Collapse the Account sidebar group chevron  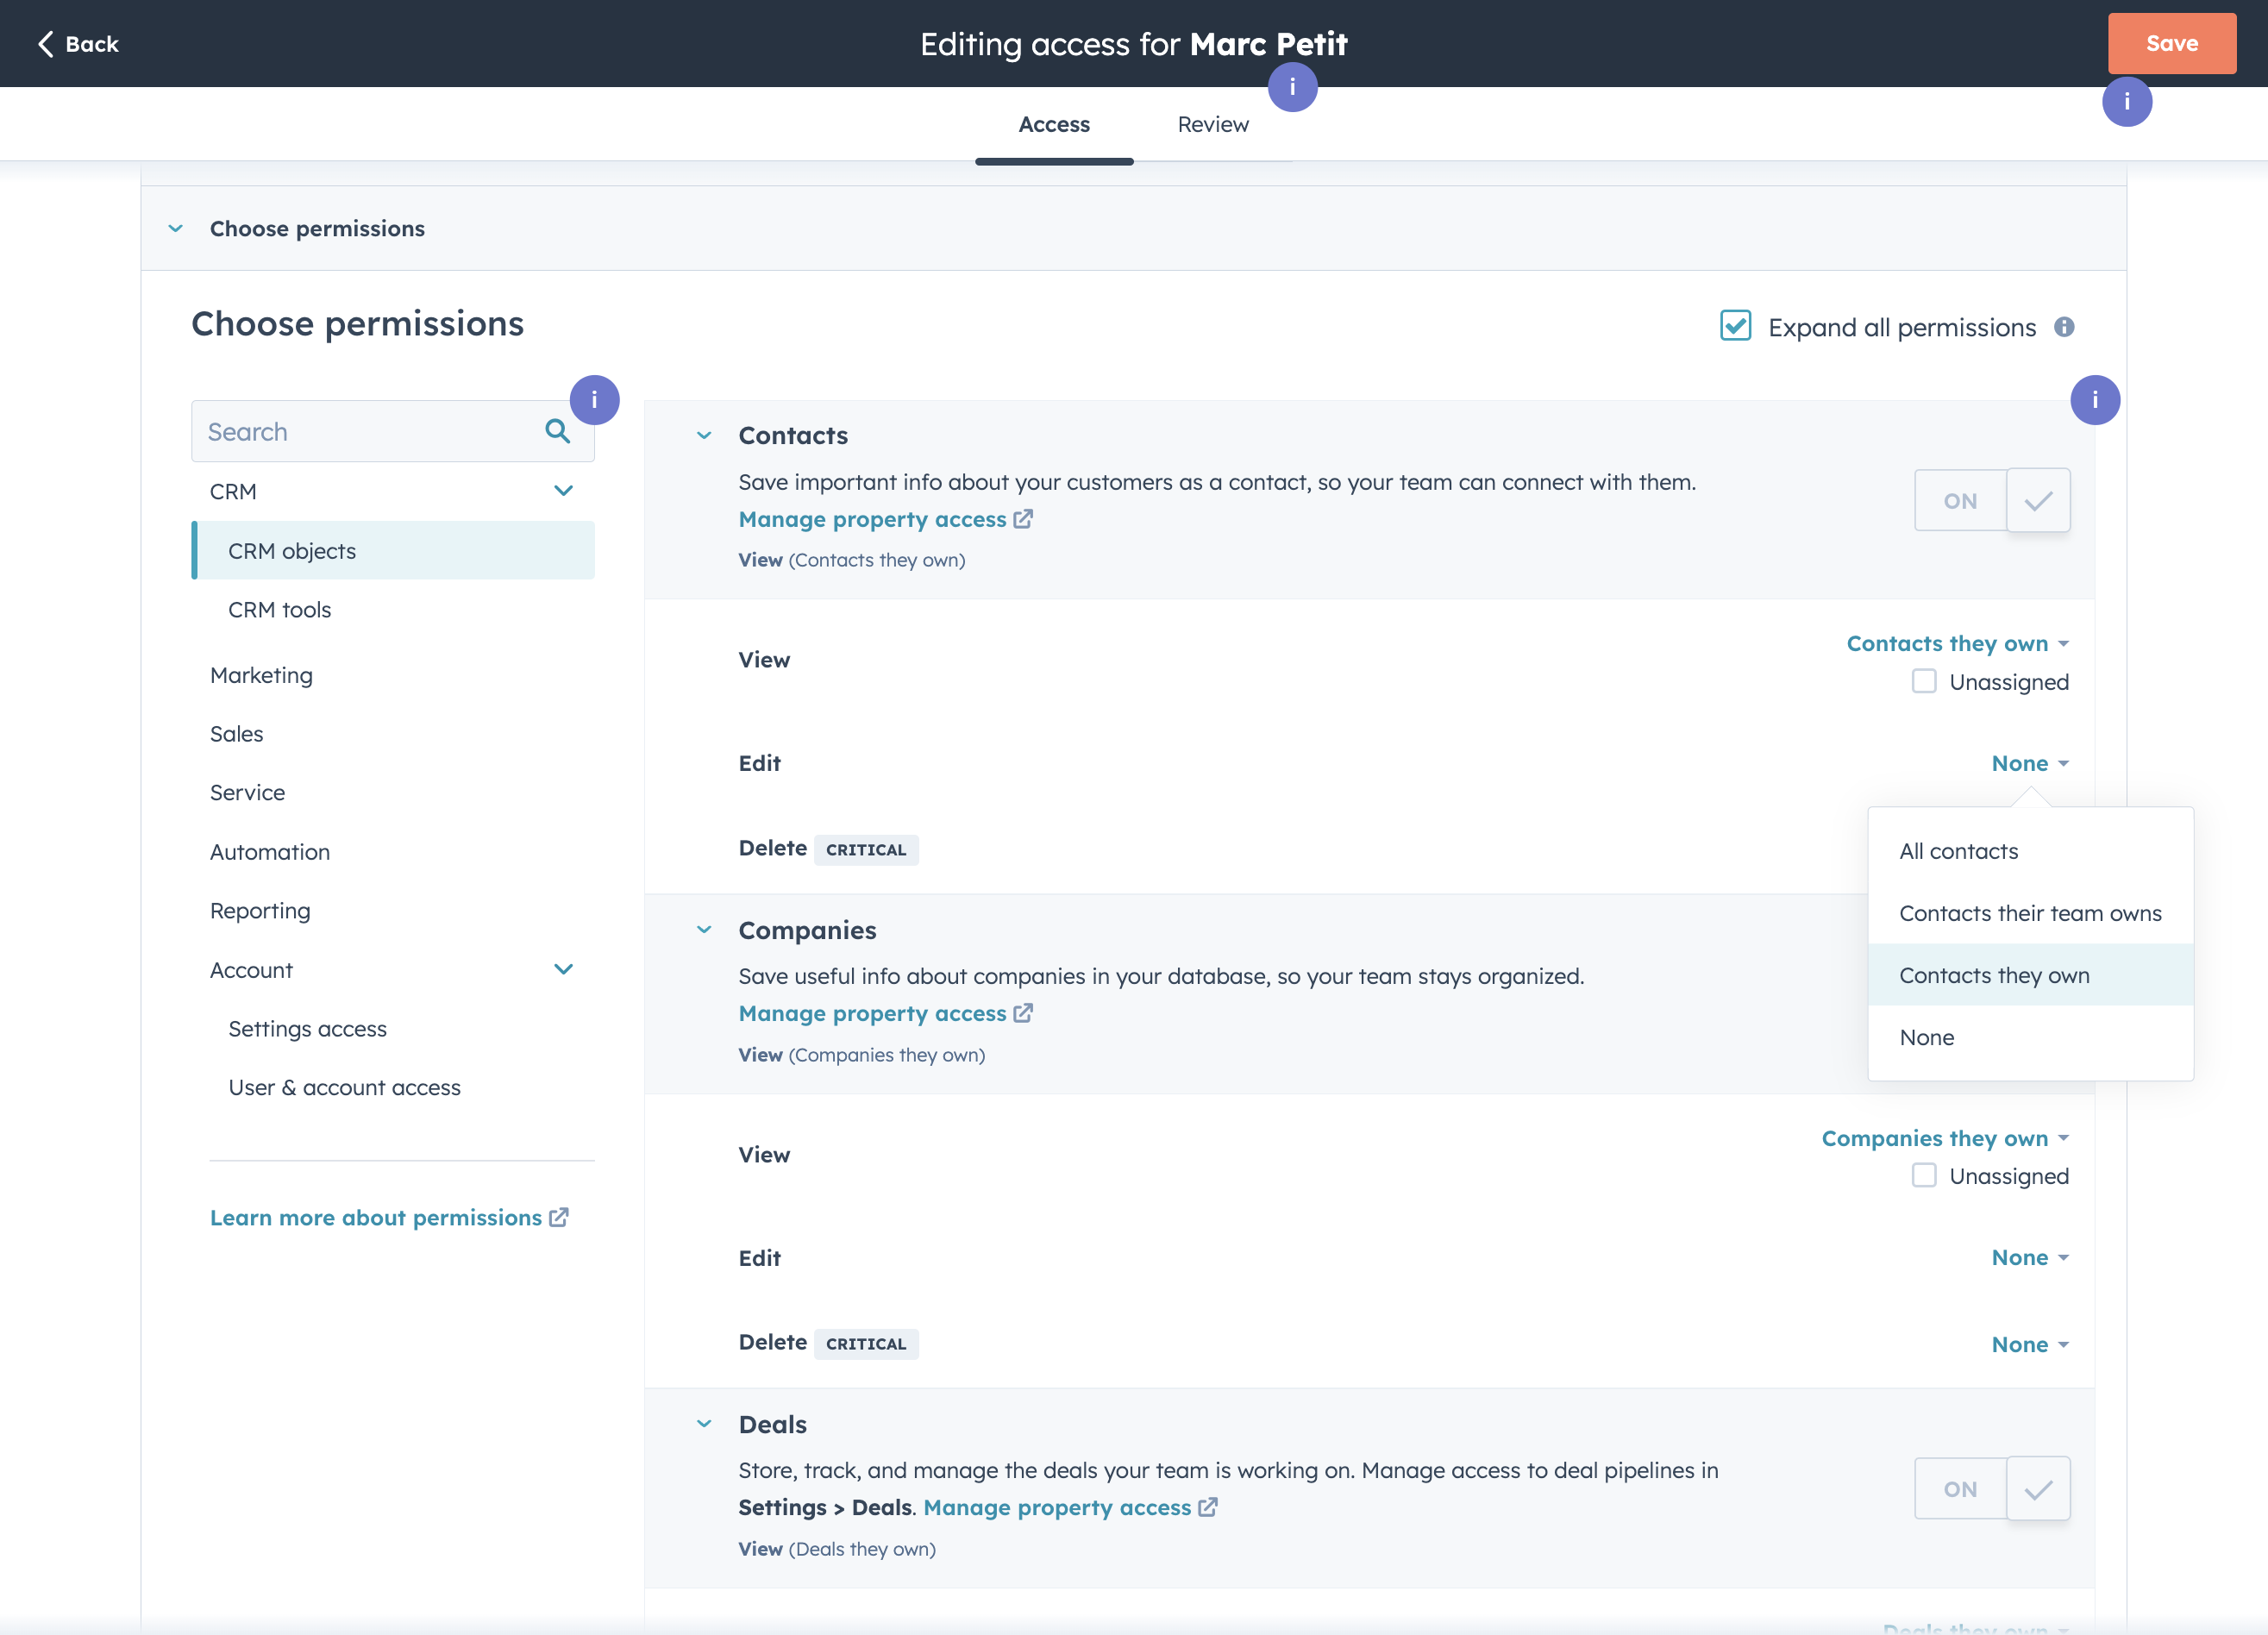click(563, 969)
